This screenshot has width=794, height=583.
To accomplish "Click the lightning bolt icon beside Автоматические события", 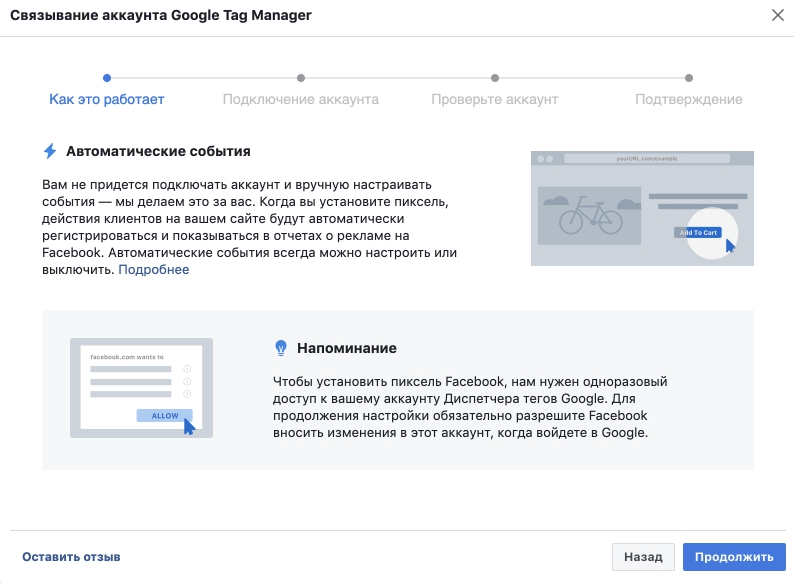I will click(x=50, y=151).
